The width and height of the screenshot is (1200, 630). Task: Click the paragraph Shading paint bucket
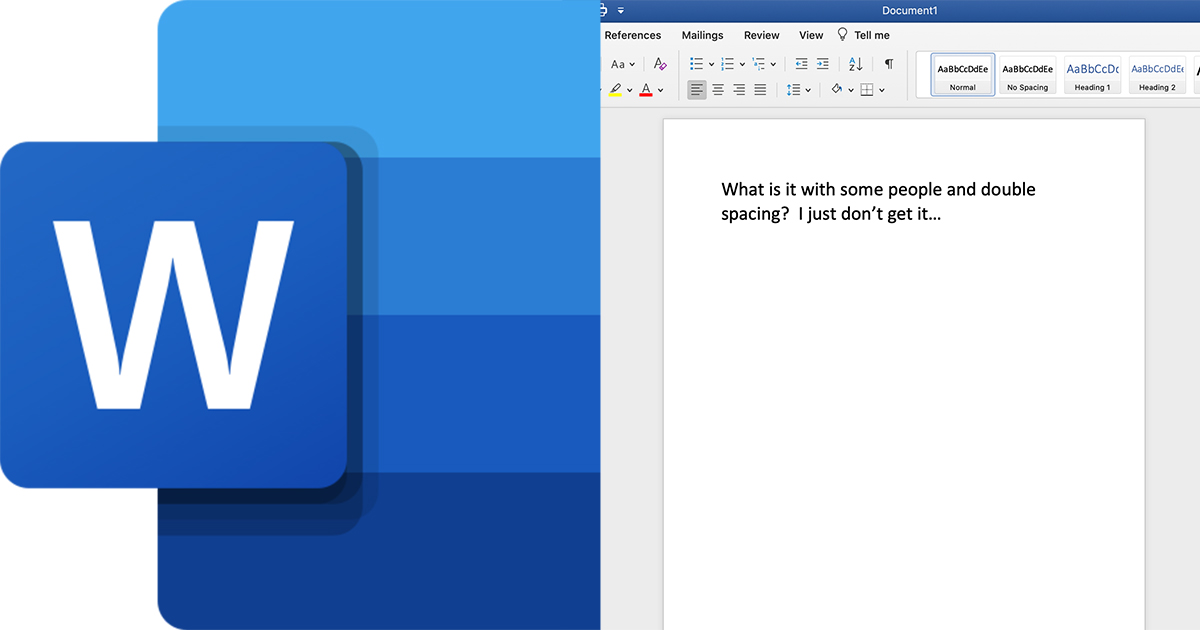(837, 90)
